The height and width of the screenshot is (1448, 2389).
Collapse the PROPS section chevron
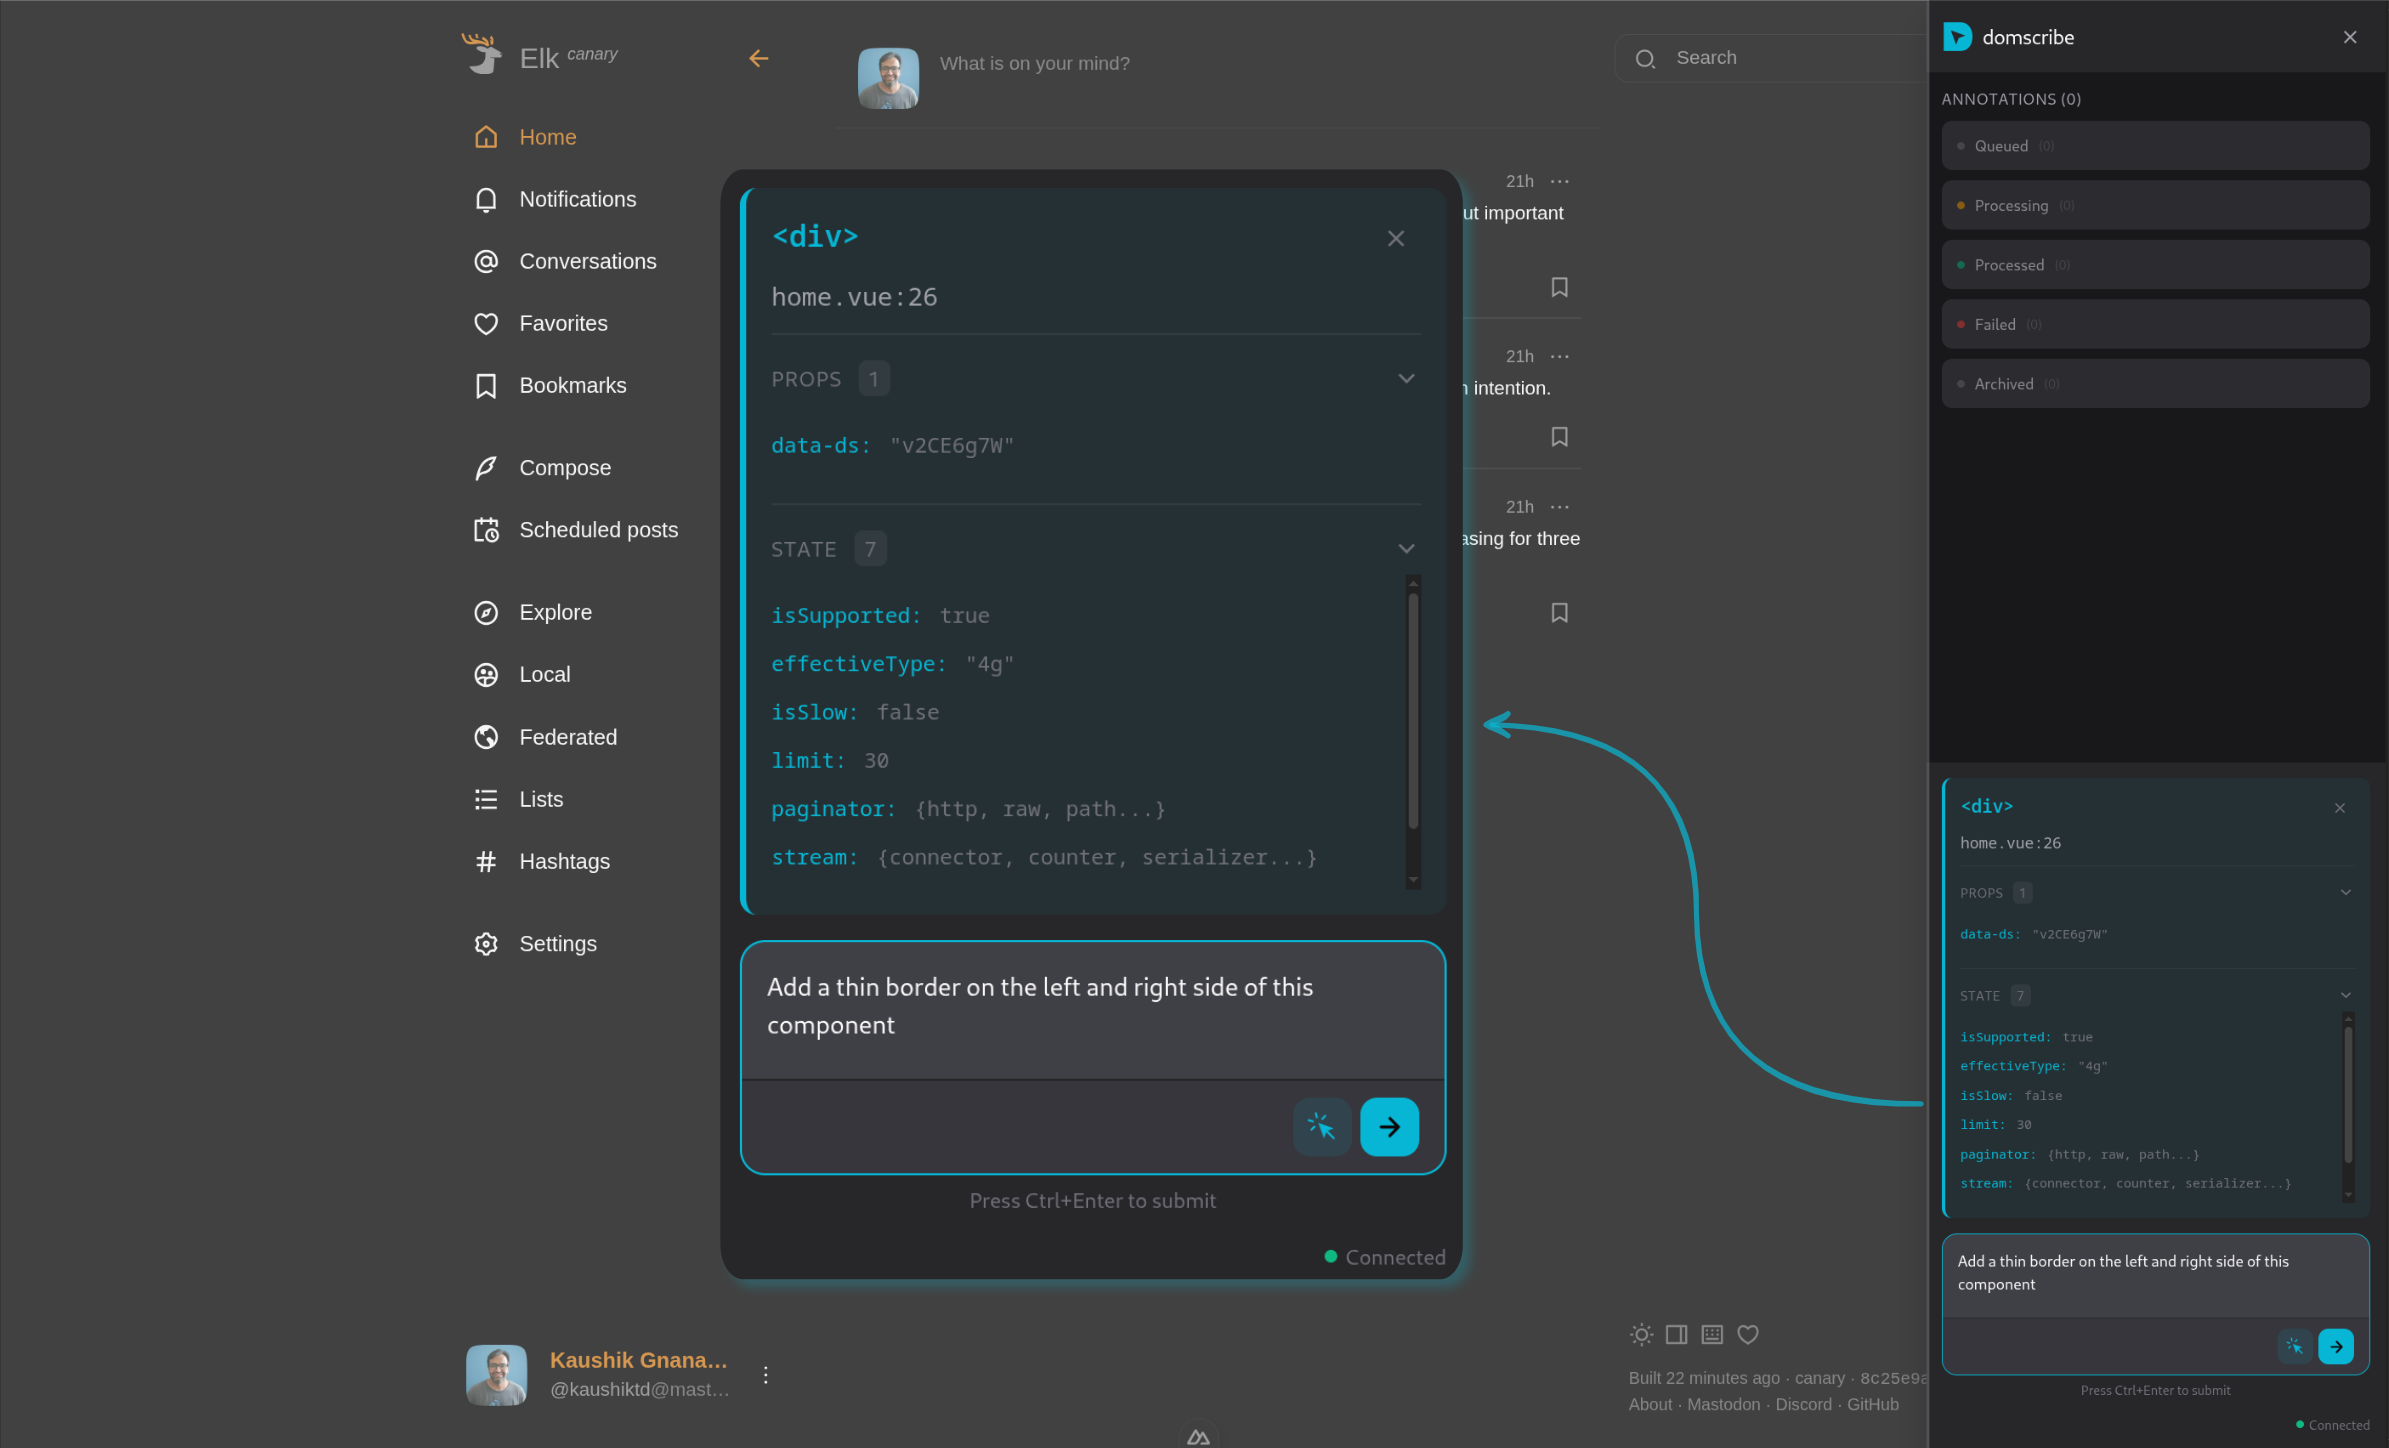click(x=1406, y=378)
